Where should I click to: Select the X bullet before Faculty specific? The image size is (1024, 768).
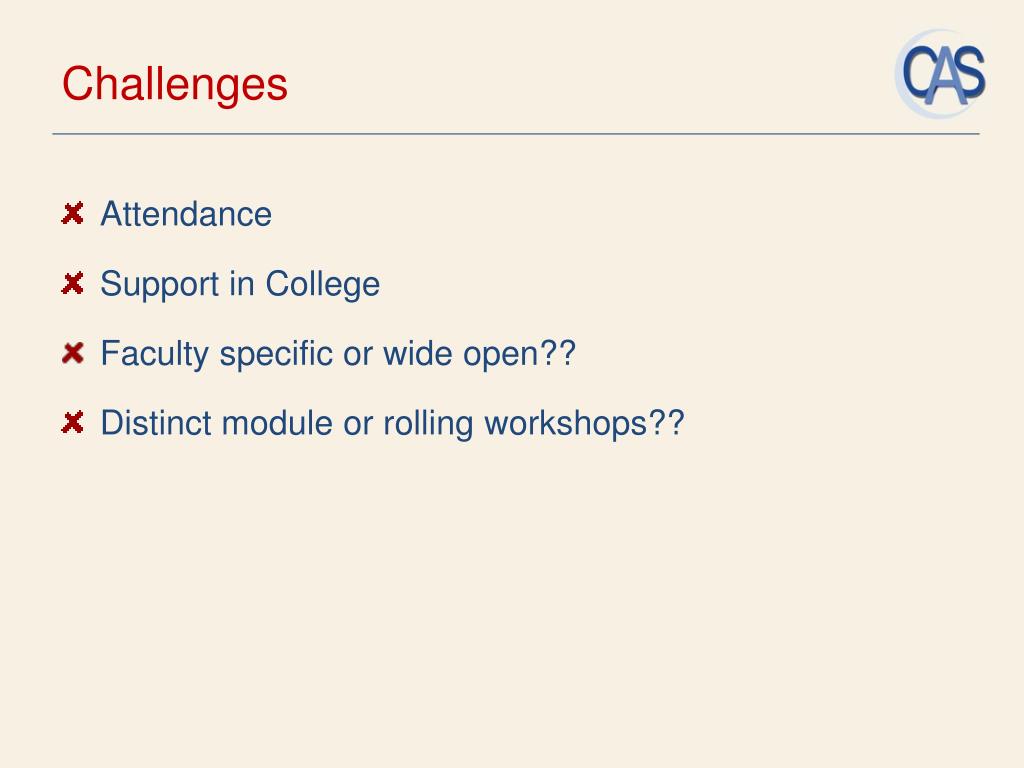[x=72, y=353]
